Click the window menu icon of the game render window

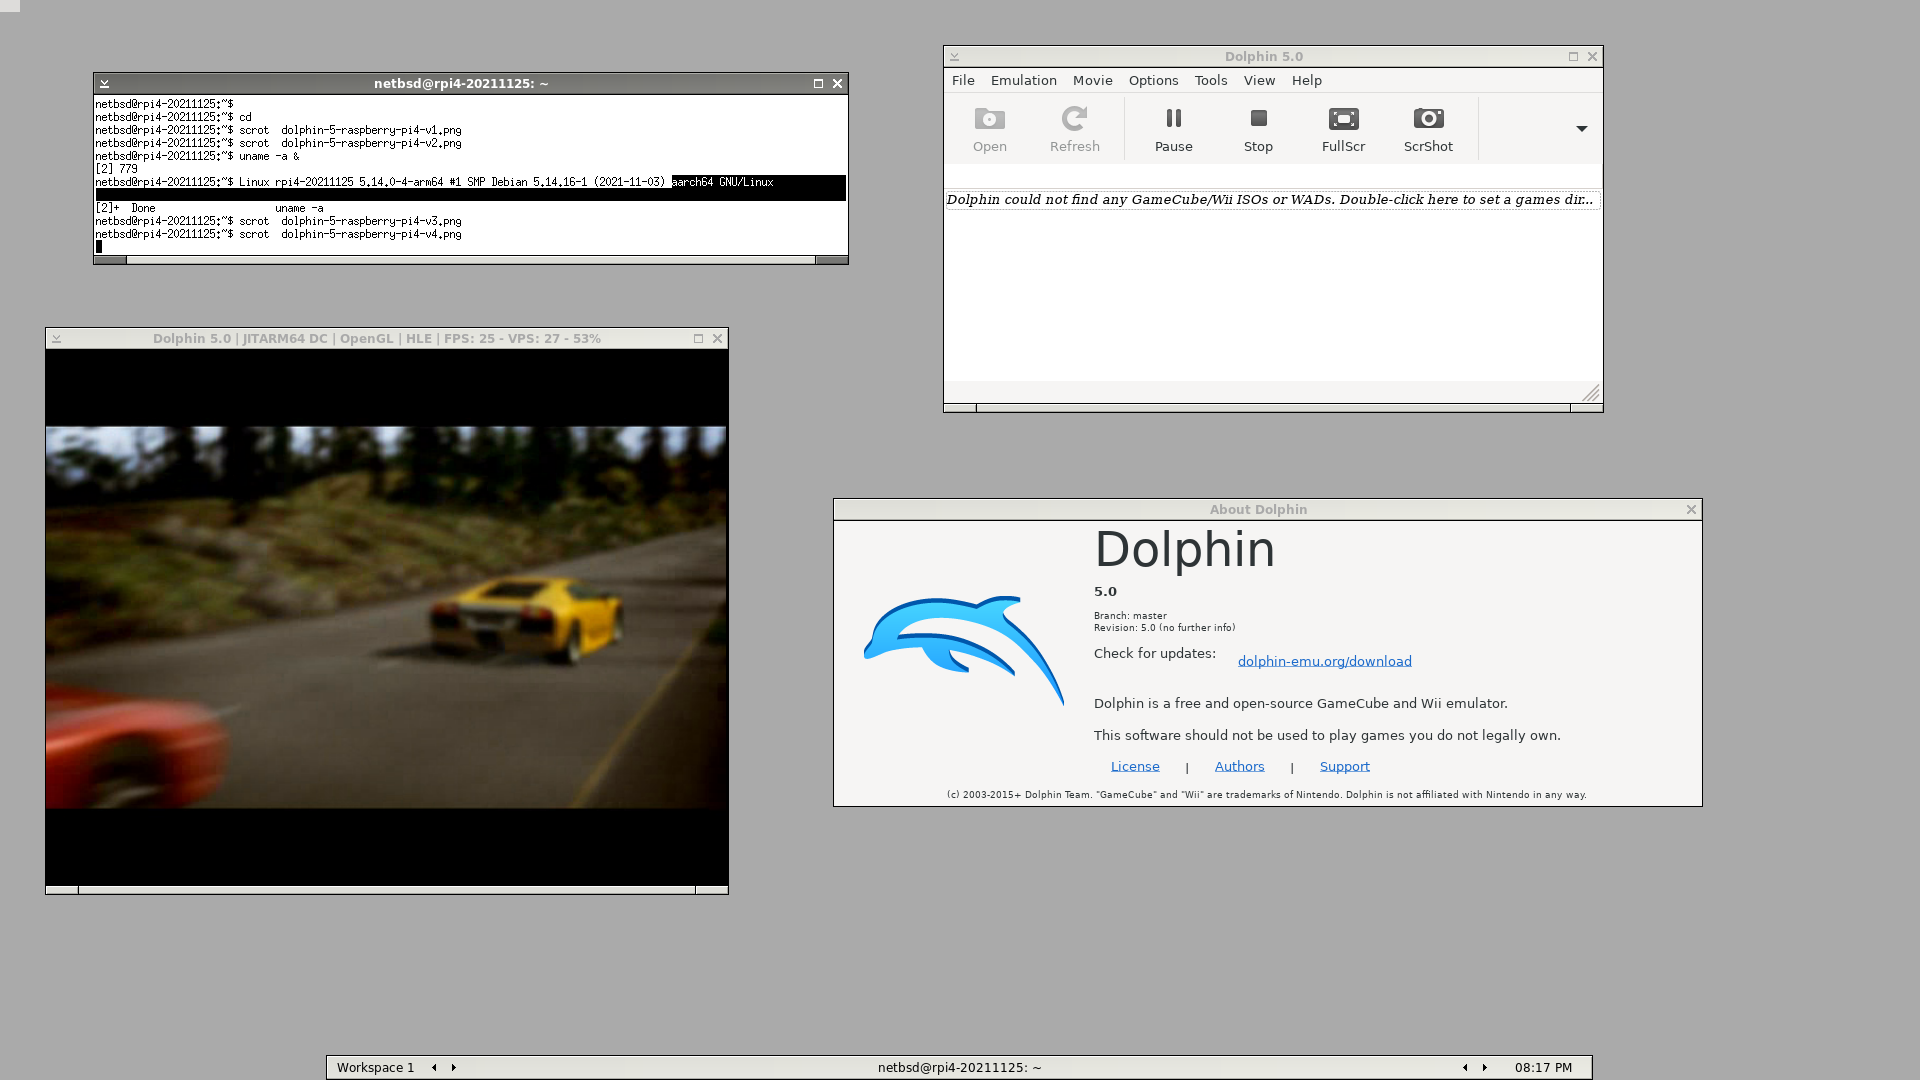tap(56, 339)
